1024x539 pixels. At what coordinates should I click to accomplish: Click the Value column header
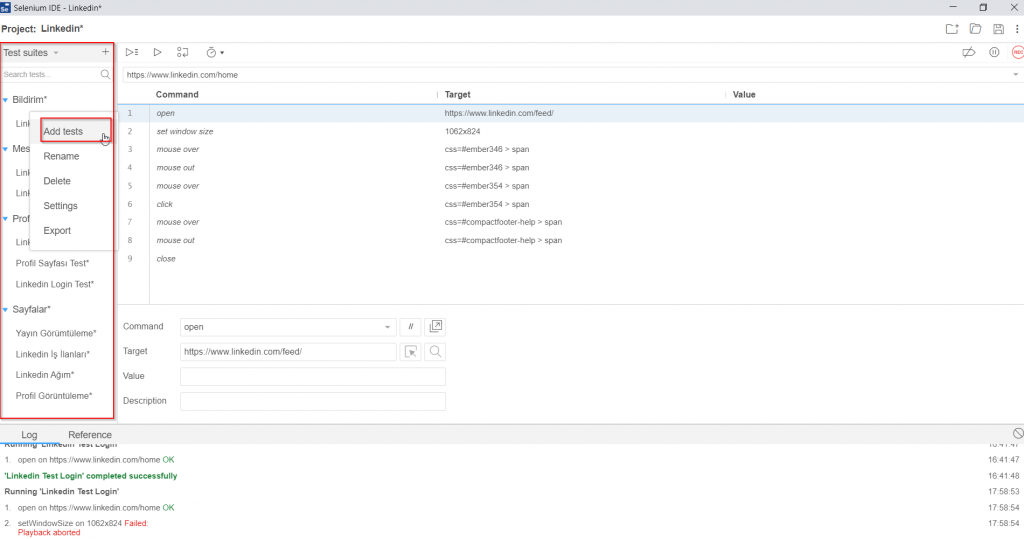[x=744, y=95]
